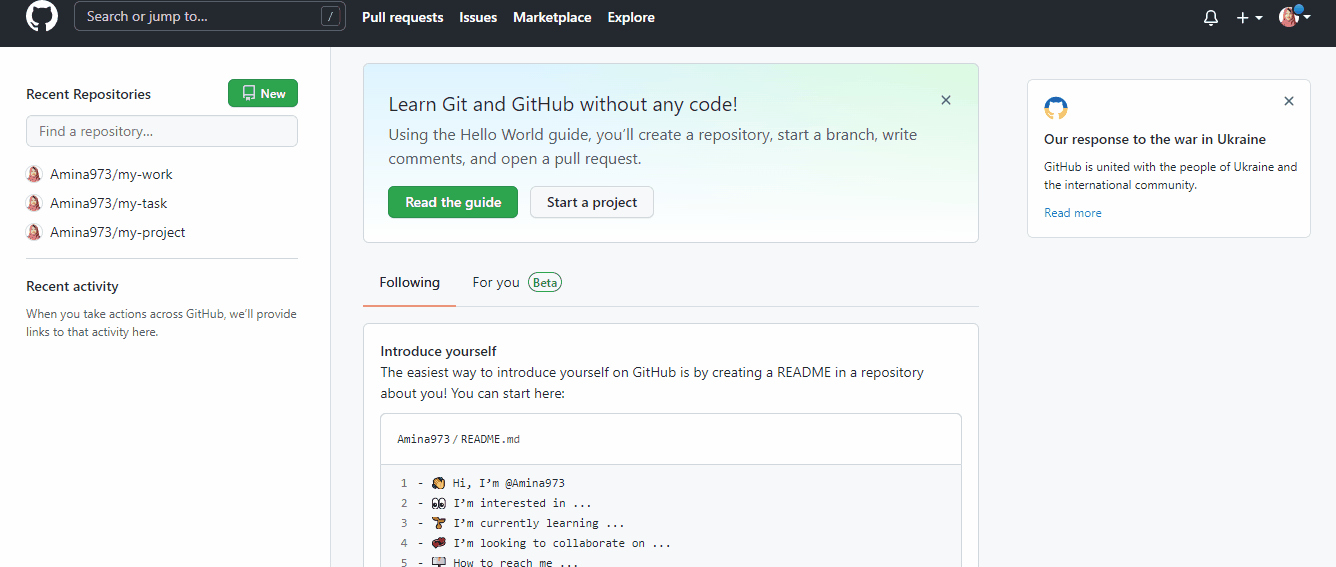The height and width of the screenshot is (567, 1336).
Task: Click avatar icon beside my-task repository
Action: click(34, 203)
